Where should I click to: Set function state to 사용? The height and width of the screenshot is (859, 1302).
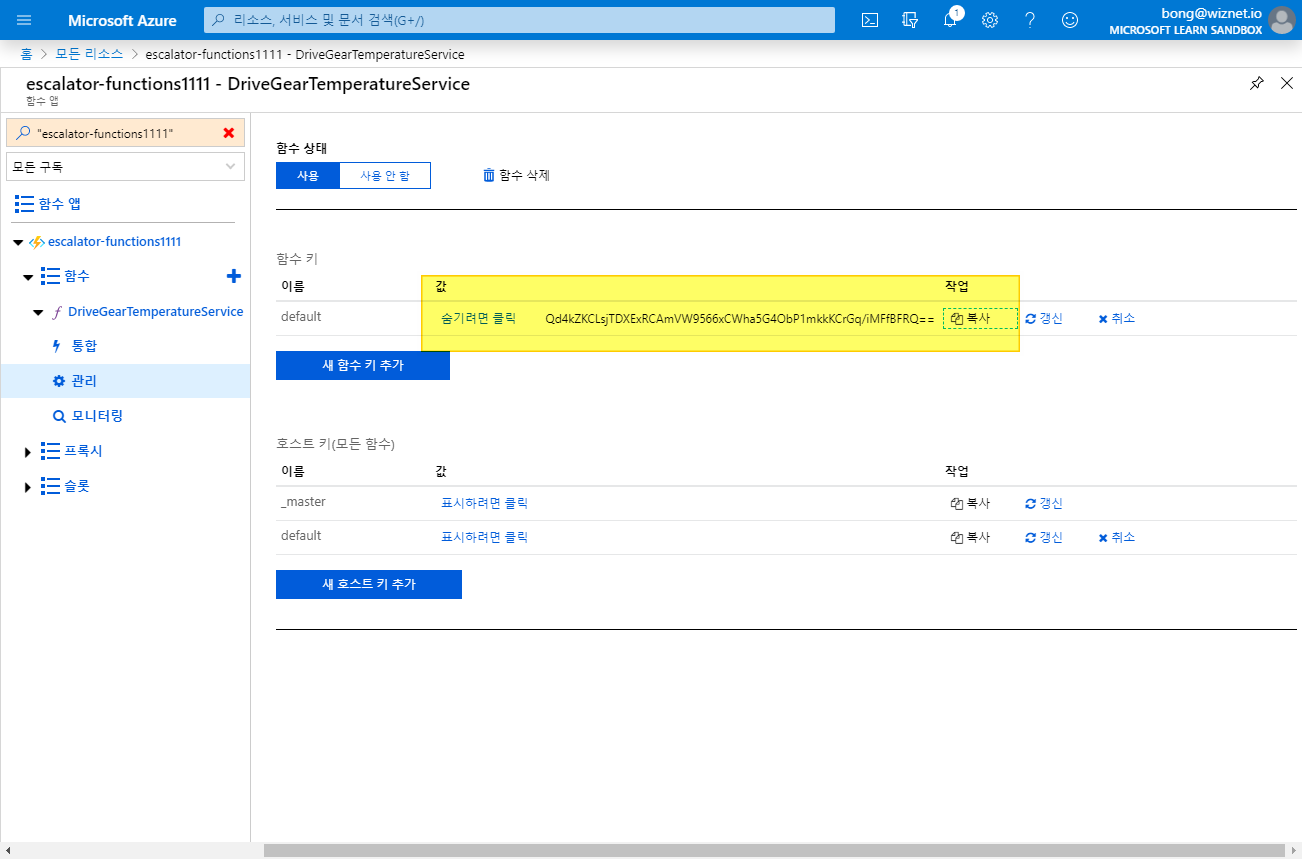(x=308, y=175)
